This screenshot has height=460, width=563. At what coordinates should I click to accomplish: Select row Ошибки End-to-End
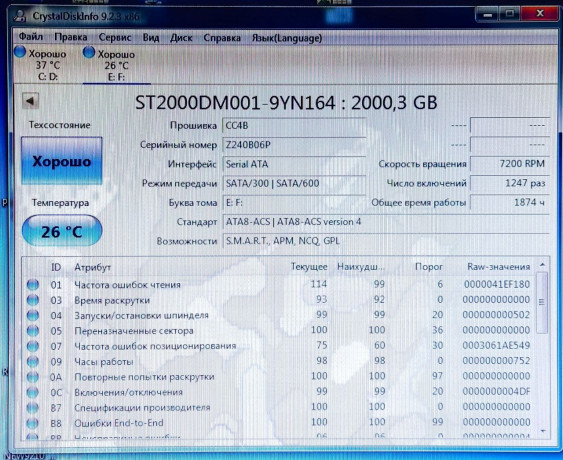click(x=279, y=423)
